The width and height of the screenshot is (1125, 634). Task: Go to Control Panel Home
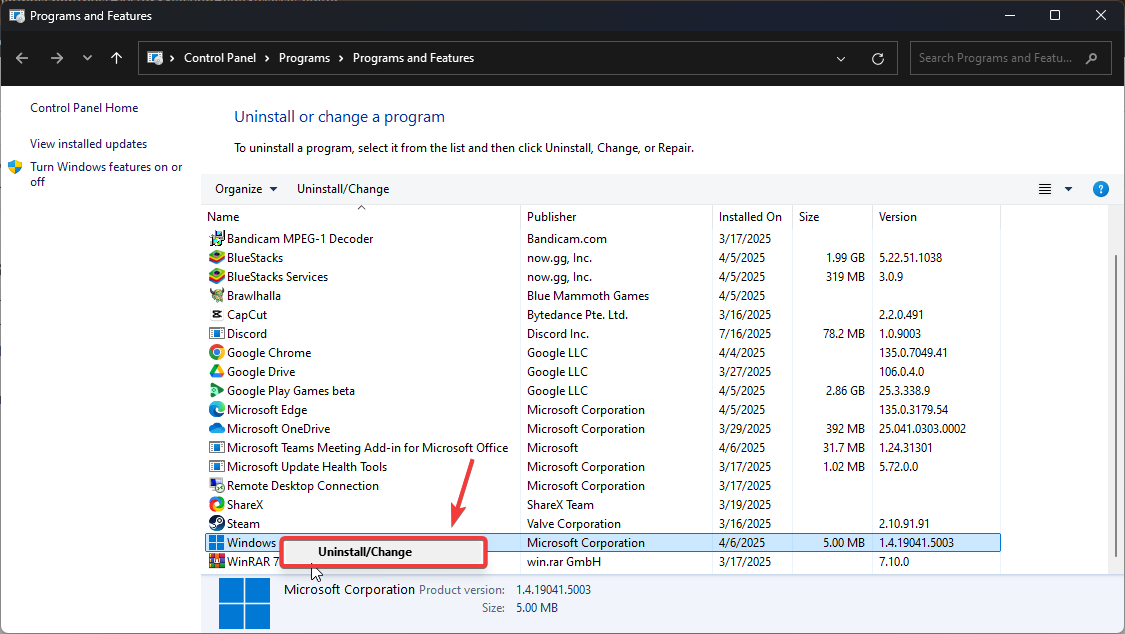click(x=84, y=107)
